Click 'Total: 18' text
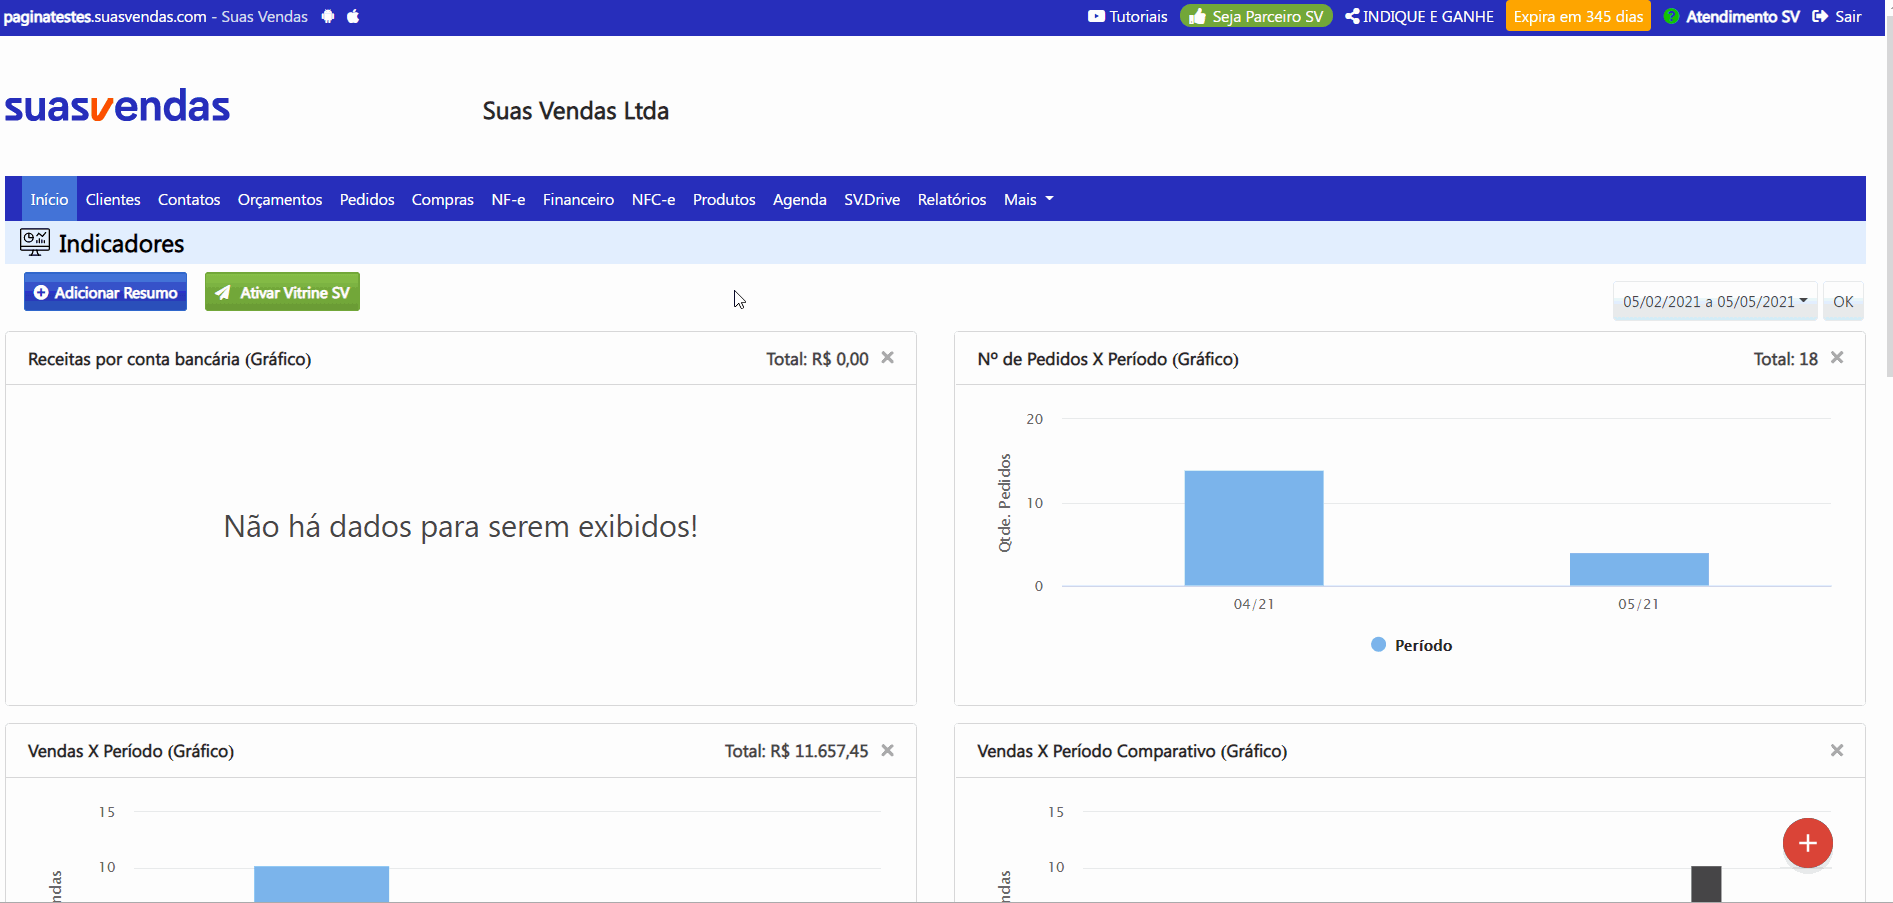The width and height of the screenshot is (1893, 903). 1786,359
